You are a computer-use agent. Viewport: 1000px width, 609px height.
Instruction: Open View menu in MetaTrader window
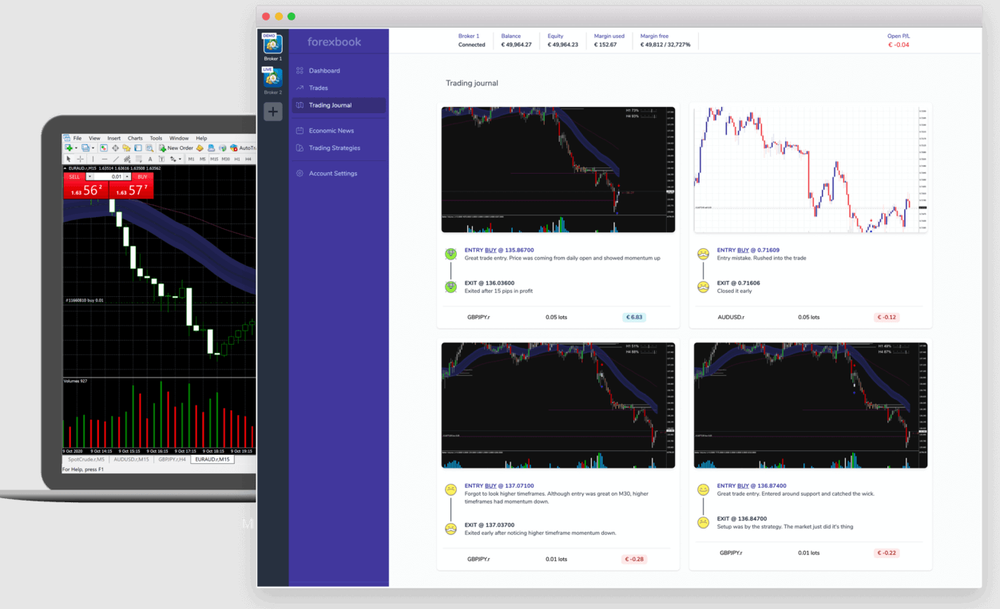[94, 138]
